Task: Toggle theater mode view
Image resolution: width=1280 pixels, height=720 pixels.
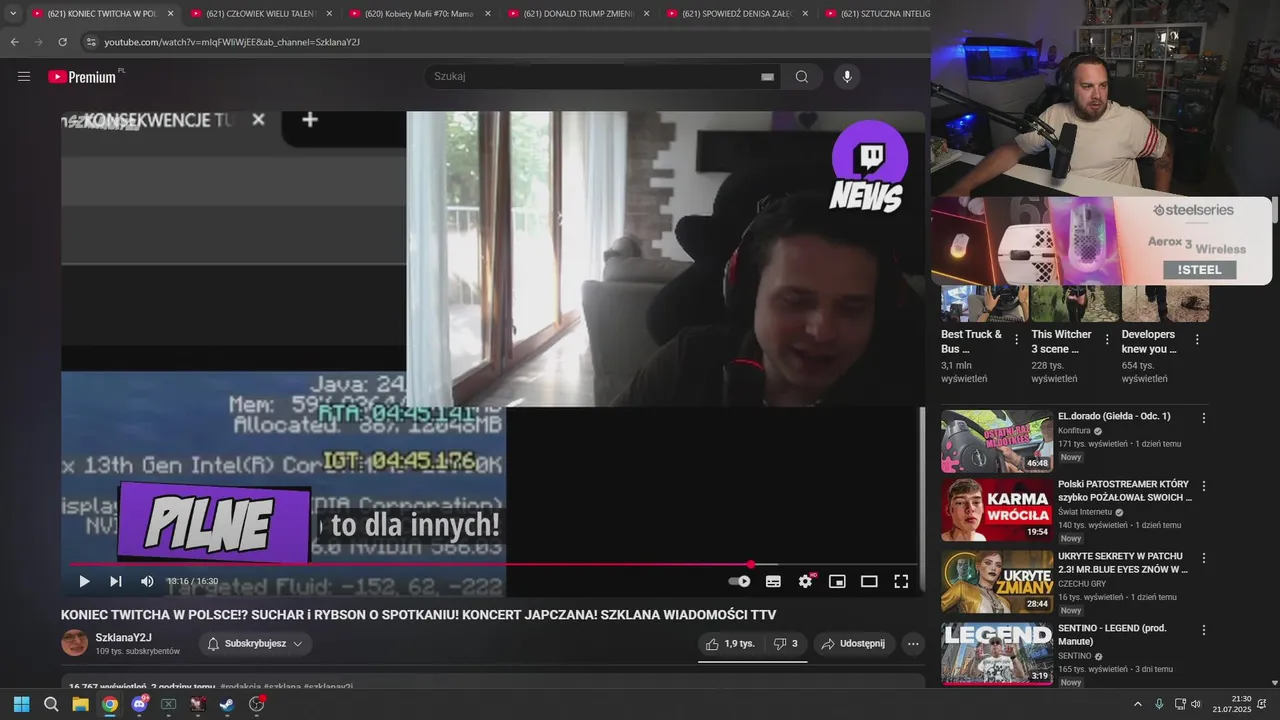Action: [869, 581]
